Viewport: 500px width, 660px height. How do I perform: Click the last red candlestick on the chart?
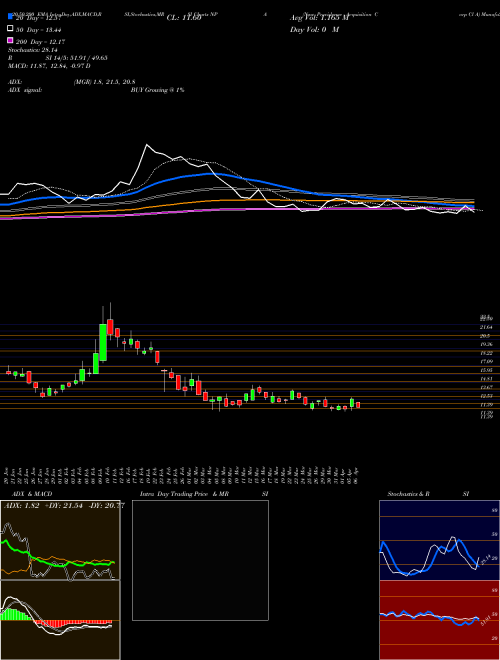click(358, 405)
